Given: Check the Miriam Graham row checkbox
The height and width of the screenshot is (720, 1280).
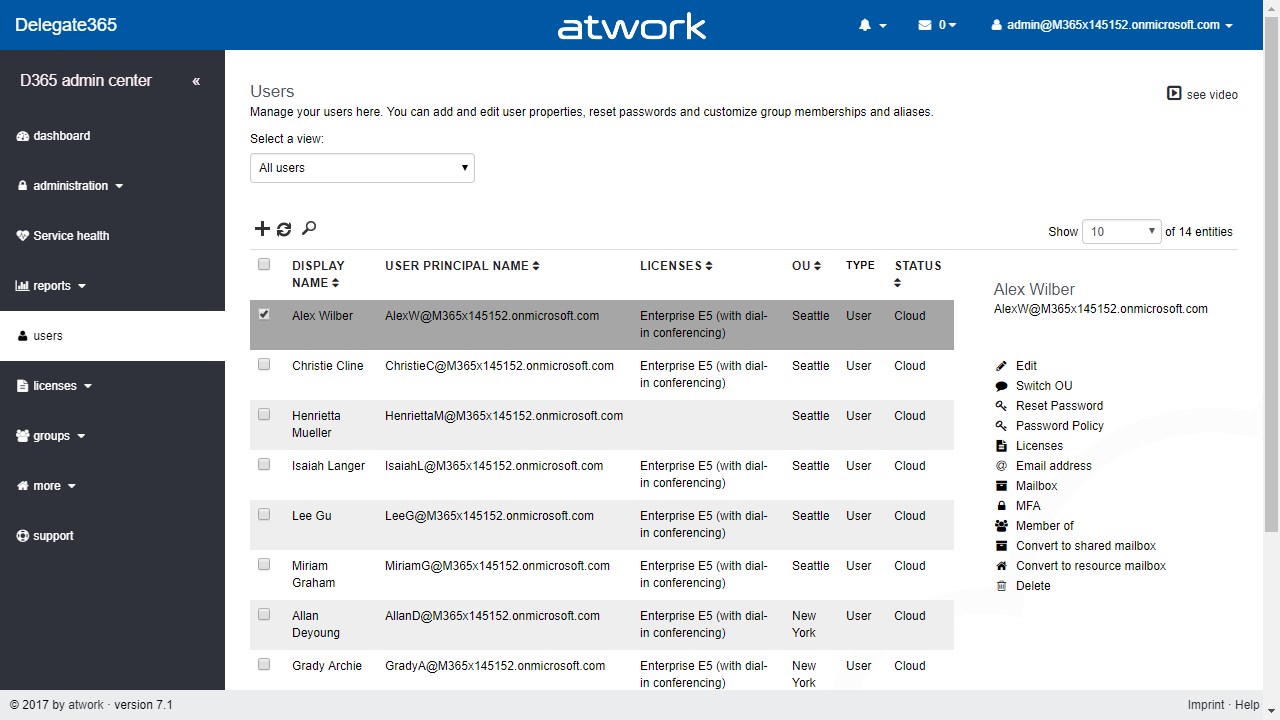Looking at the screenshot, I should pyautogui.click(x=264, y=564).
